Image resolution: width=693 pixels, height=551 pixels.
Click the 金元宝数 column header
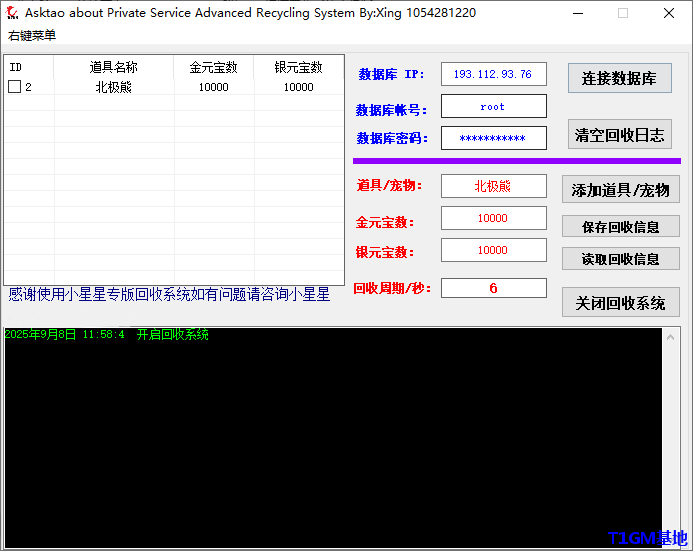[x=213, y=67]
